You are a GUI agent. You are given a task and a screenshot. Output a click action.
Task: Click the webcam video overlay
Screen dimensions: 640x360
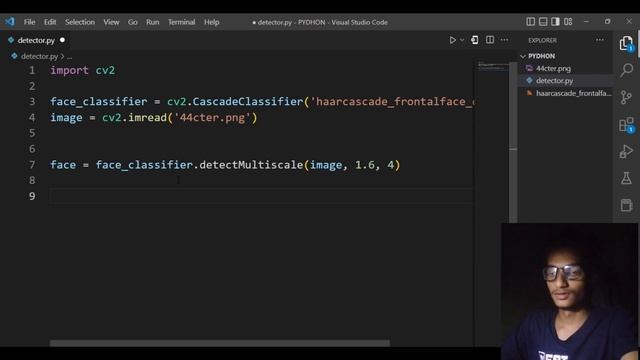[570, 291]
